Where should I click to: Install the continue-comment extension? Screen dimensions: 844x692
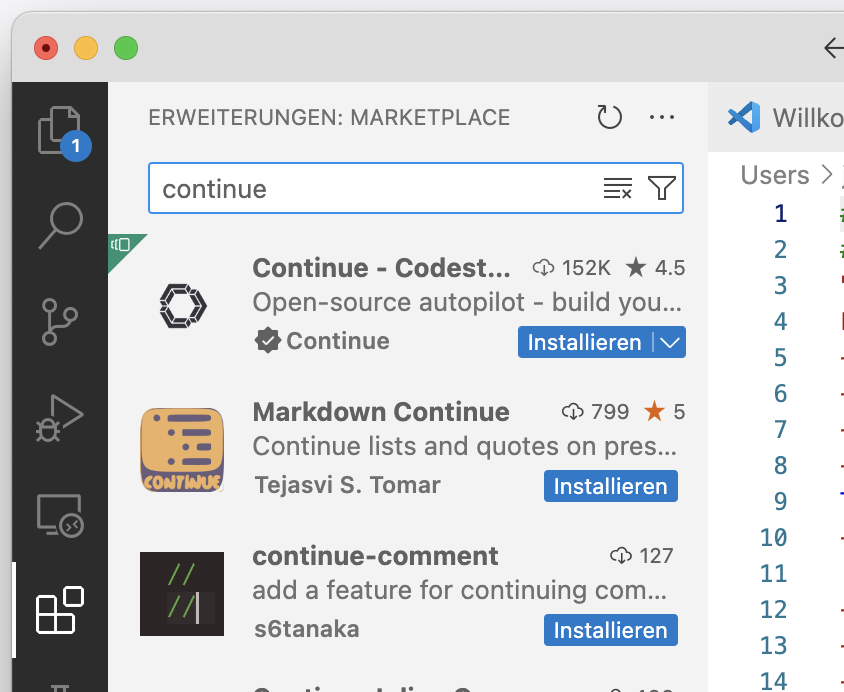coord(610,630)
